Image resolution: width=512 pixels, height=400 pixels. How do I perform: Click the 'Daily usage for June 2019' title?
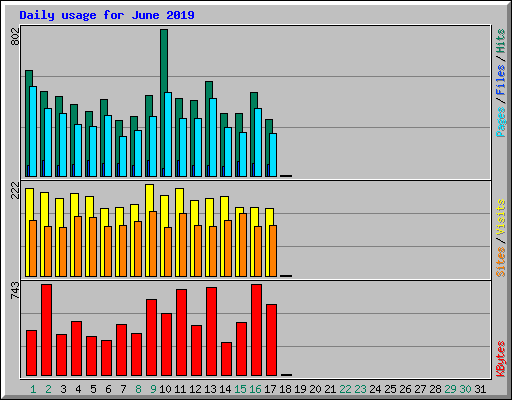[x=107, y=16]
